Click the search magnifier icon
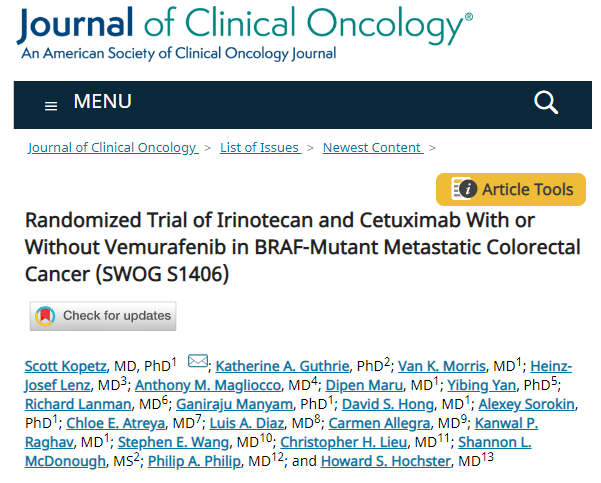 (546, 102)
